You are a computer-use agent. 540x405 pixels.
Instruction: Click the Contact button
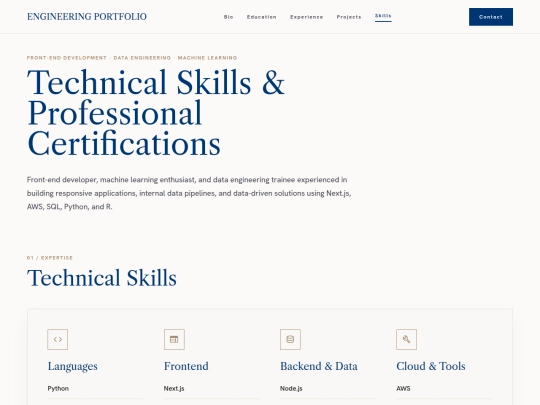(x=491, y=17)
